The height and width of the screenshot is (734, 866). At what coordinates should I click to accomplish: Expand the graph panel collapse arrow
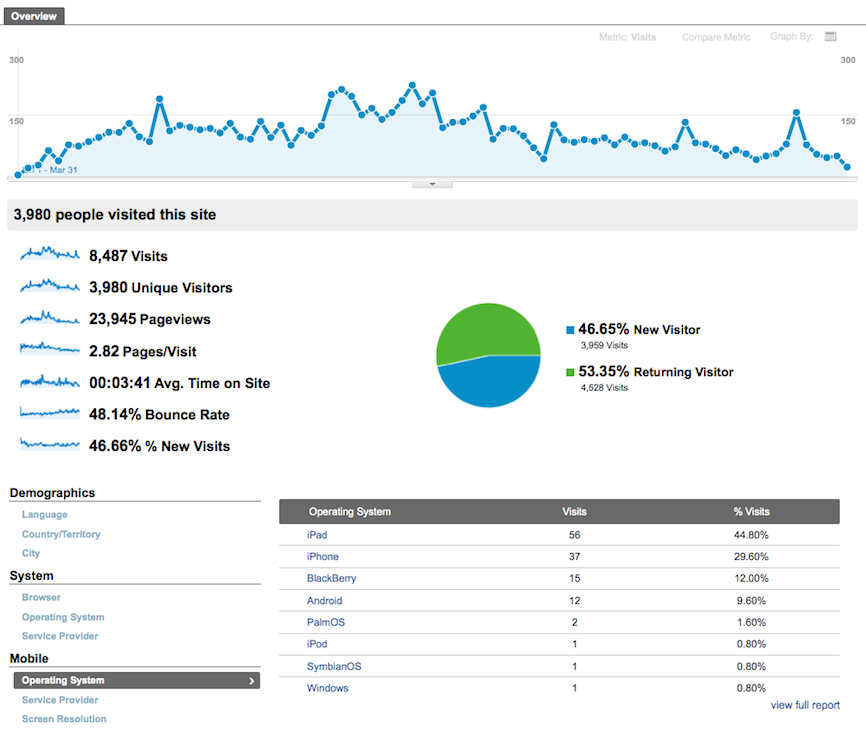pos(432,184)
